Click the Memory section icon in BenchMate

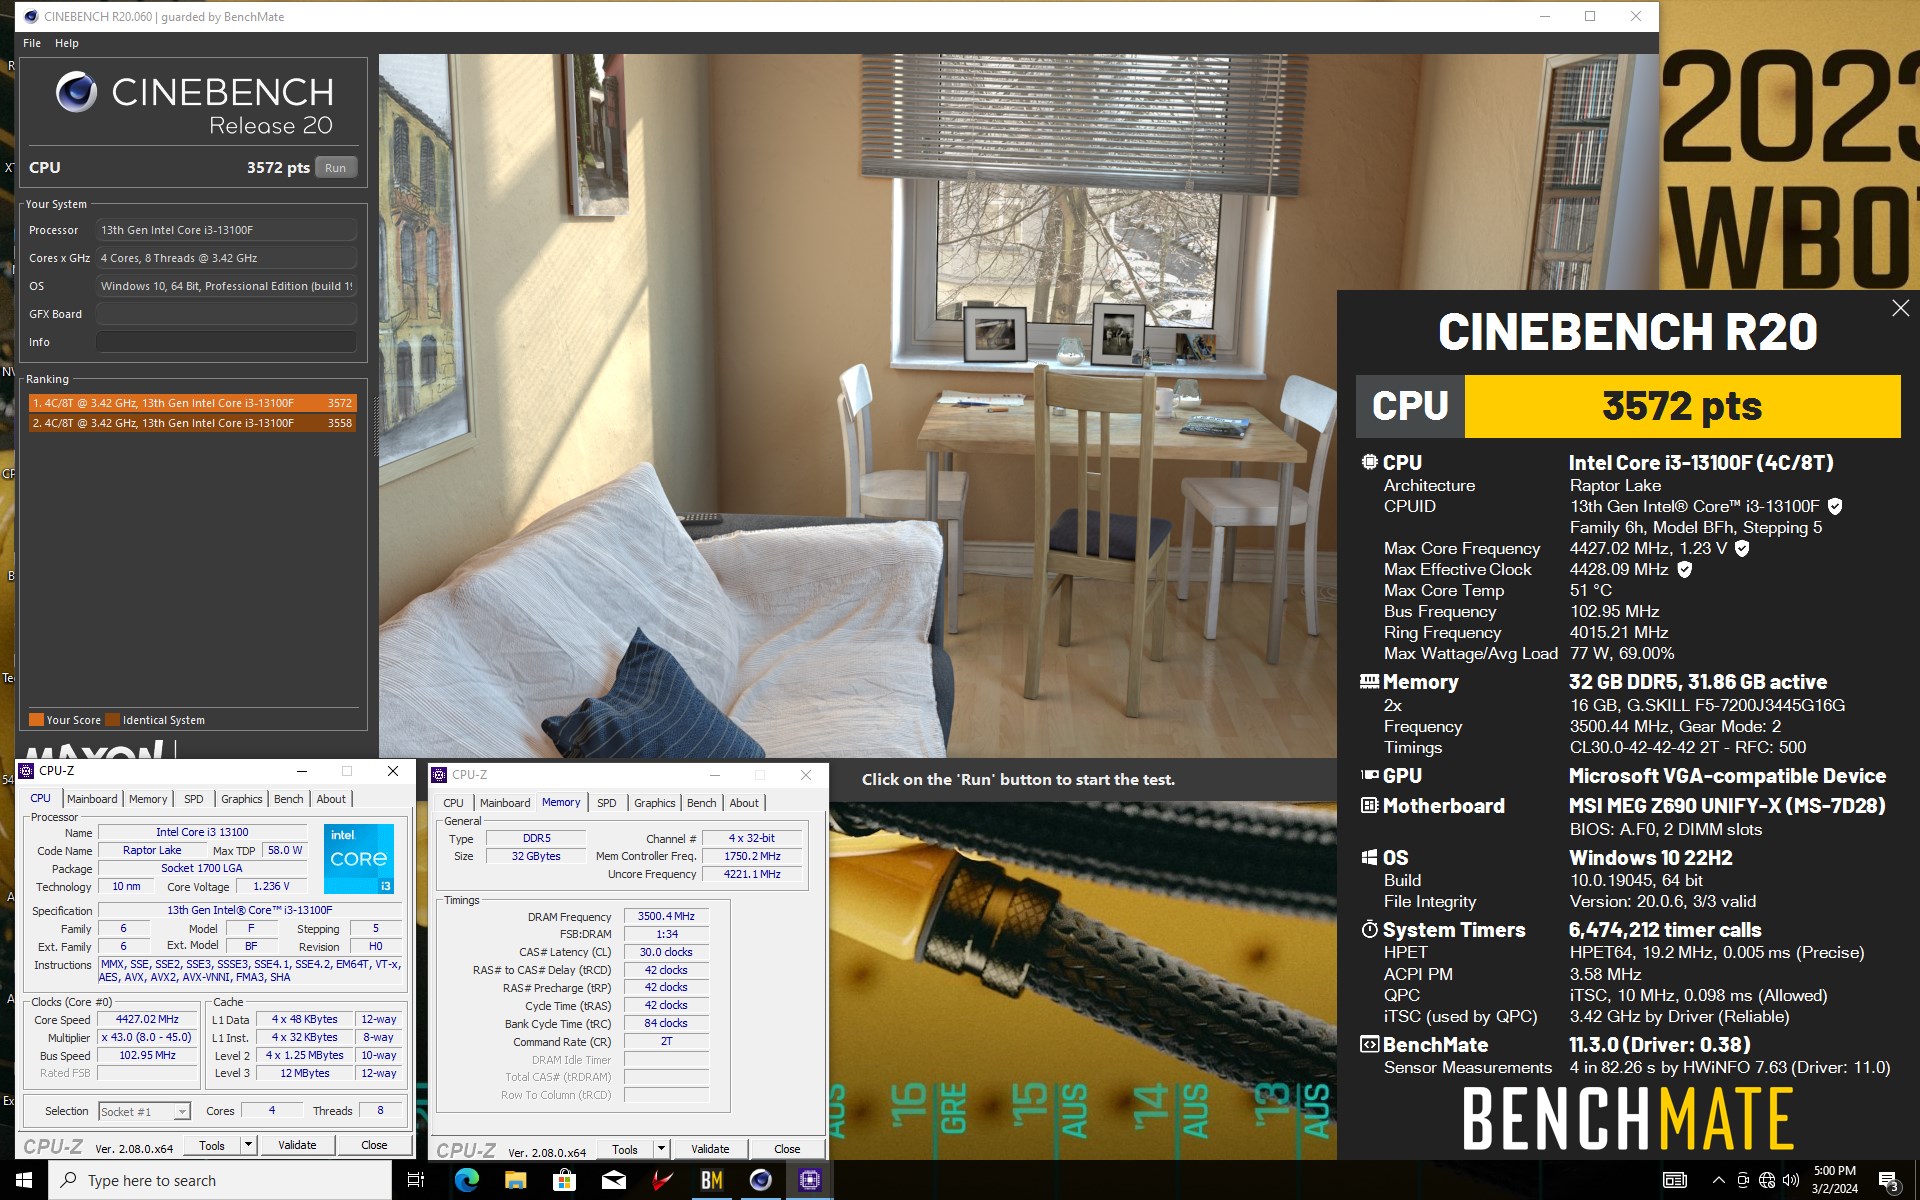click(x=1369, y=682)
